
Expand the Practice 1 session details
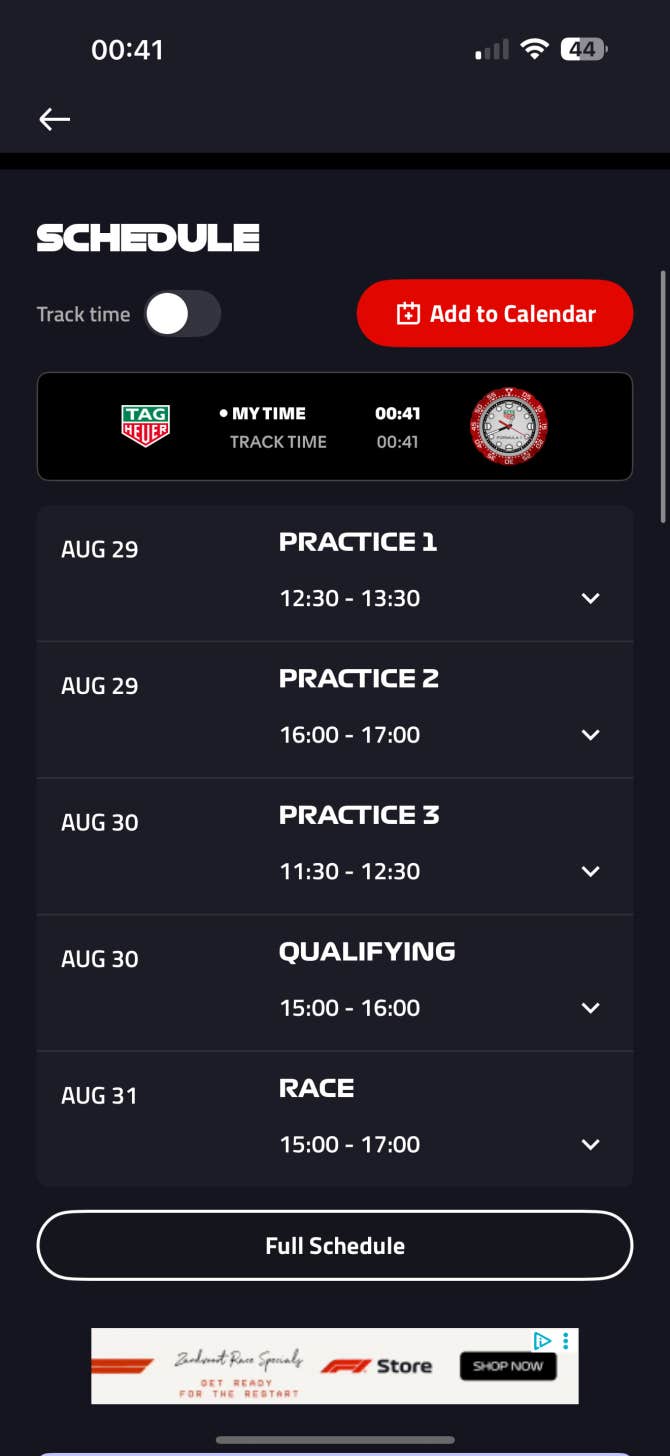(591, 598)
